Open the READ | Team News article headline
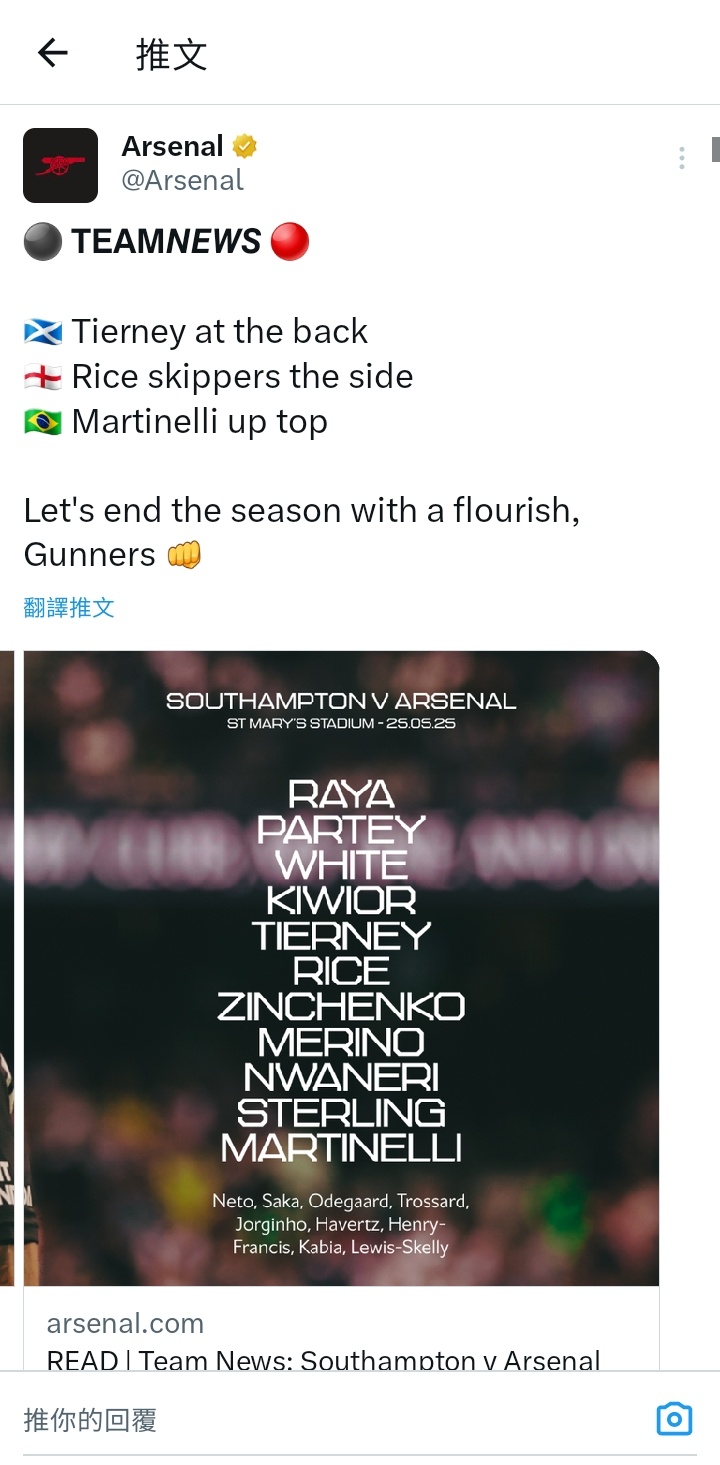This screenshot has height=1465, width=720. (324, 1358)
